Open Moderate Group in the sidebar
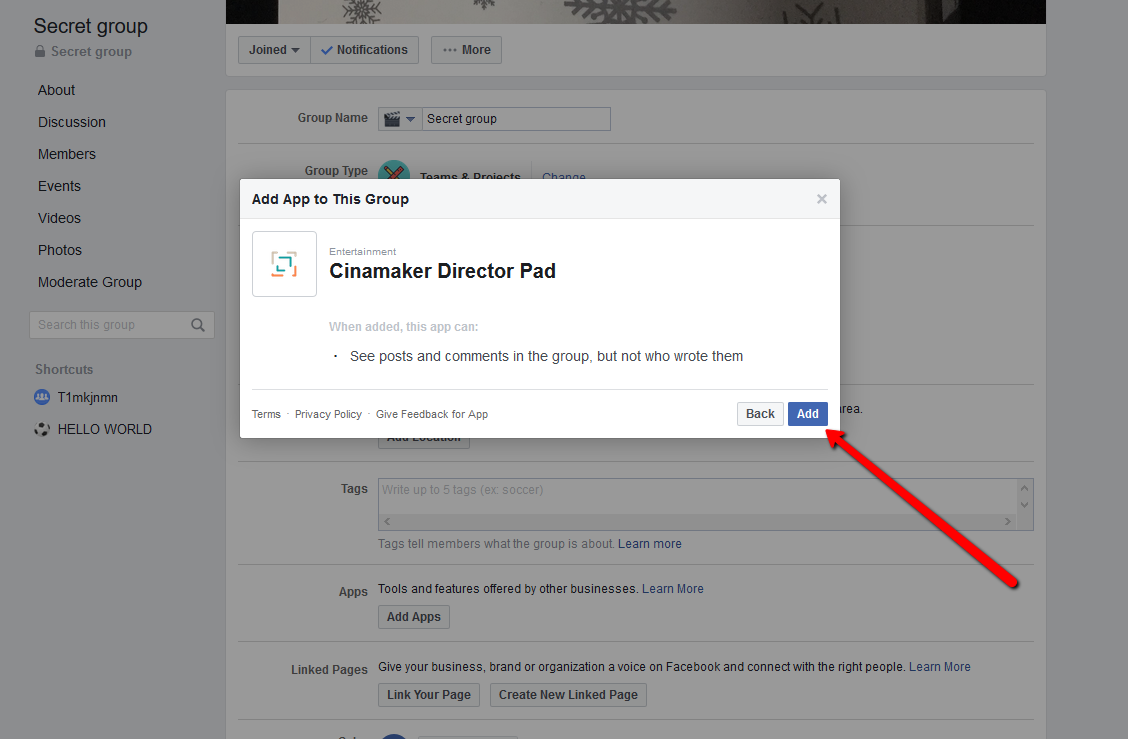This screenshot has width=1128, height=739. 90,282
